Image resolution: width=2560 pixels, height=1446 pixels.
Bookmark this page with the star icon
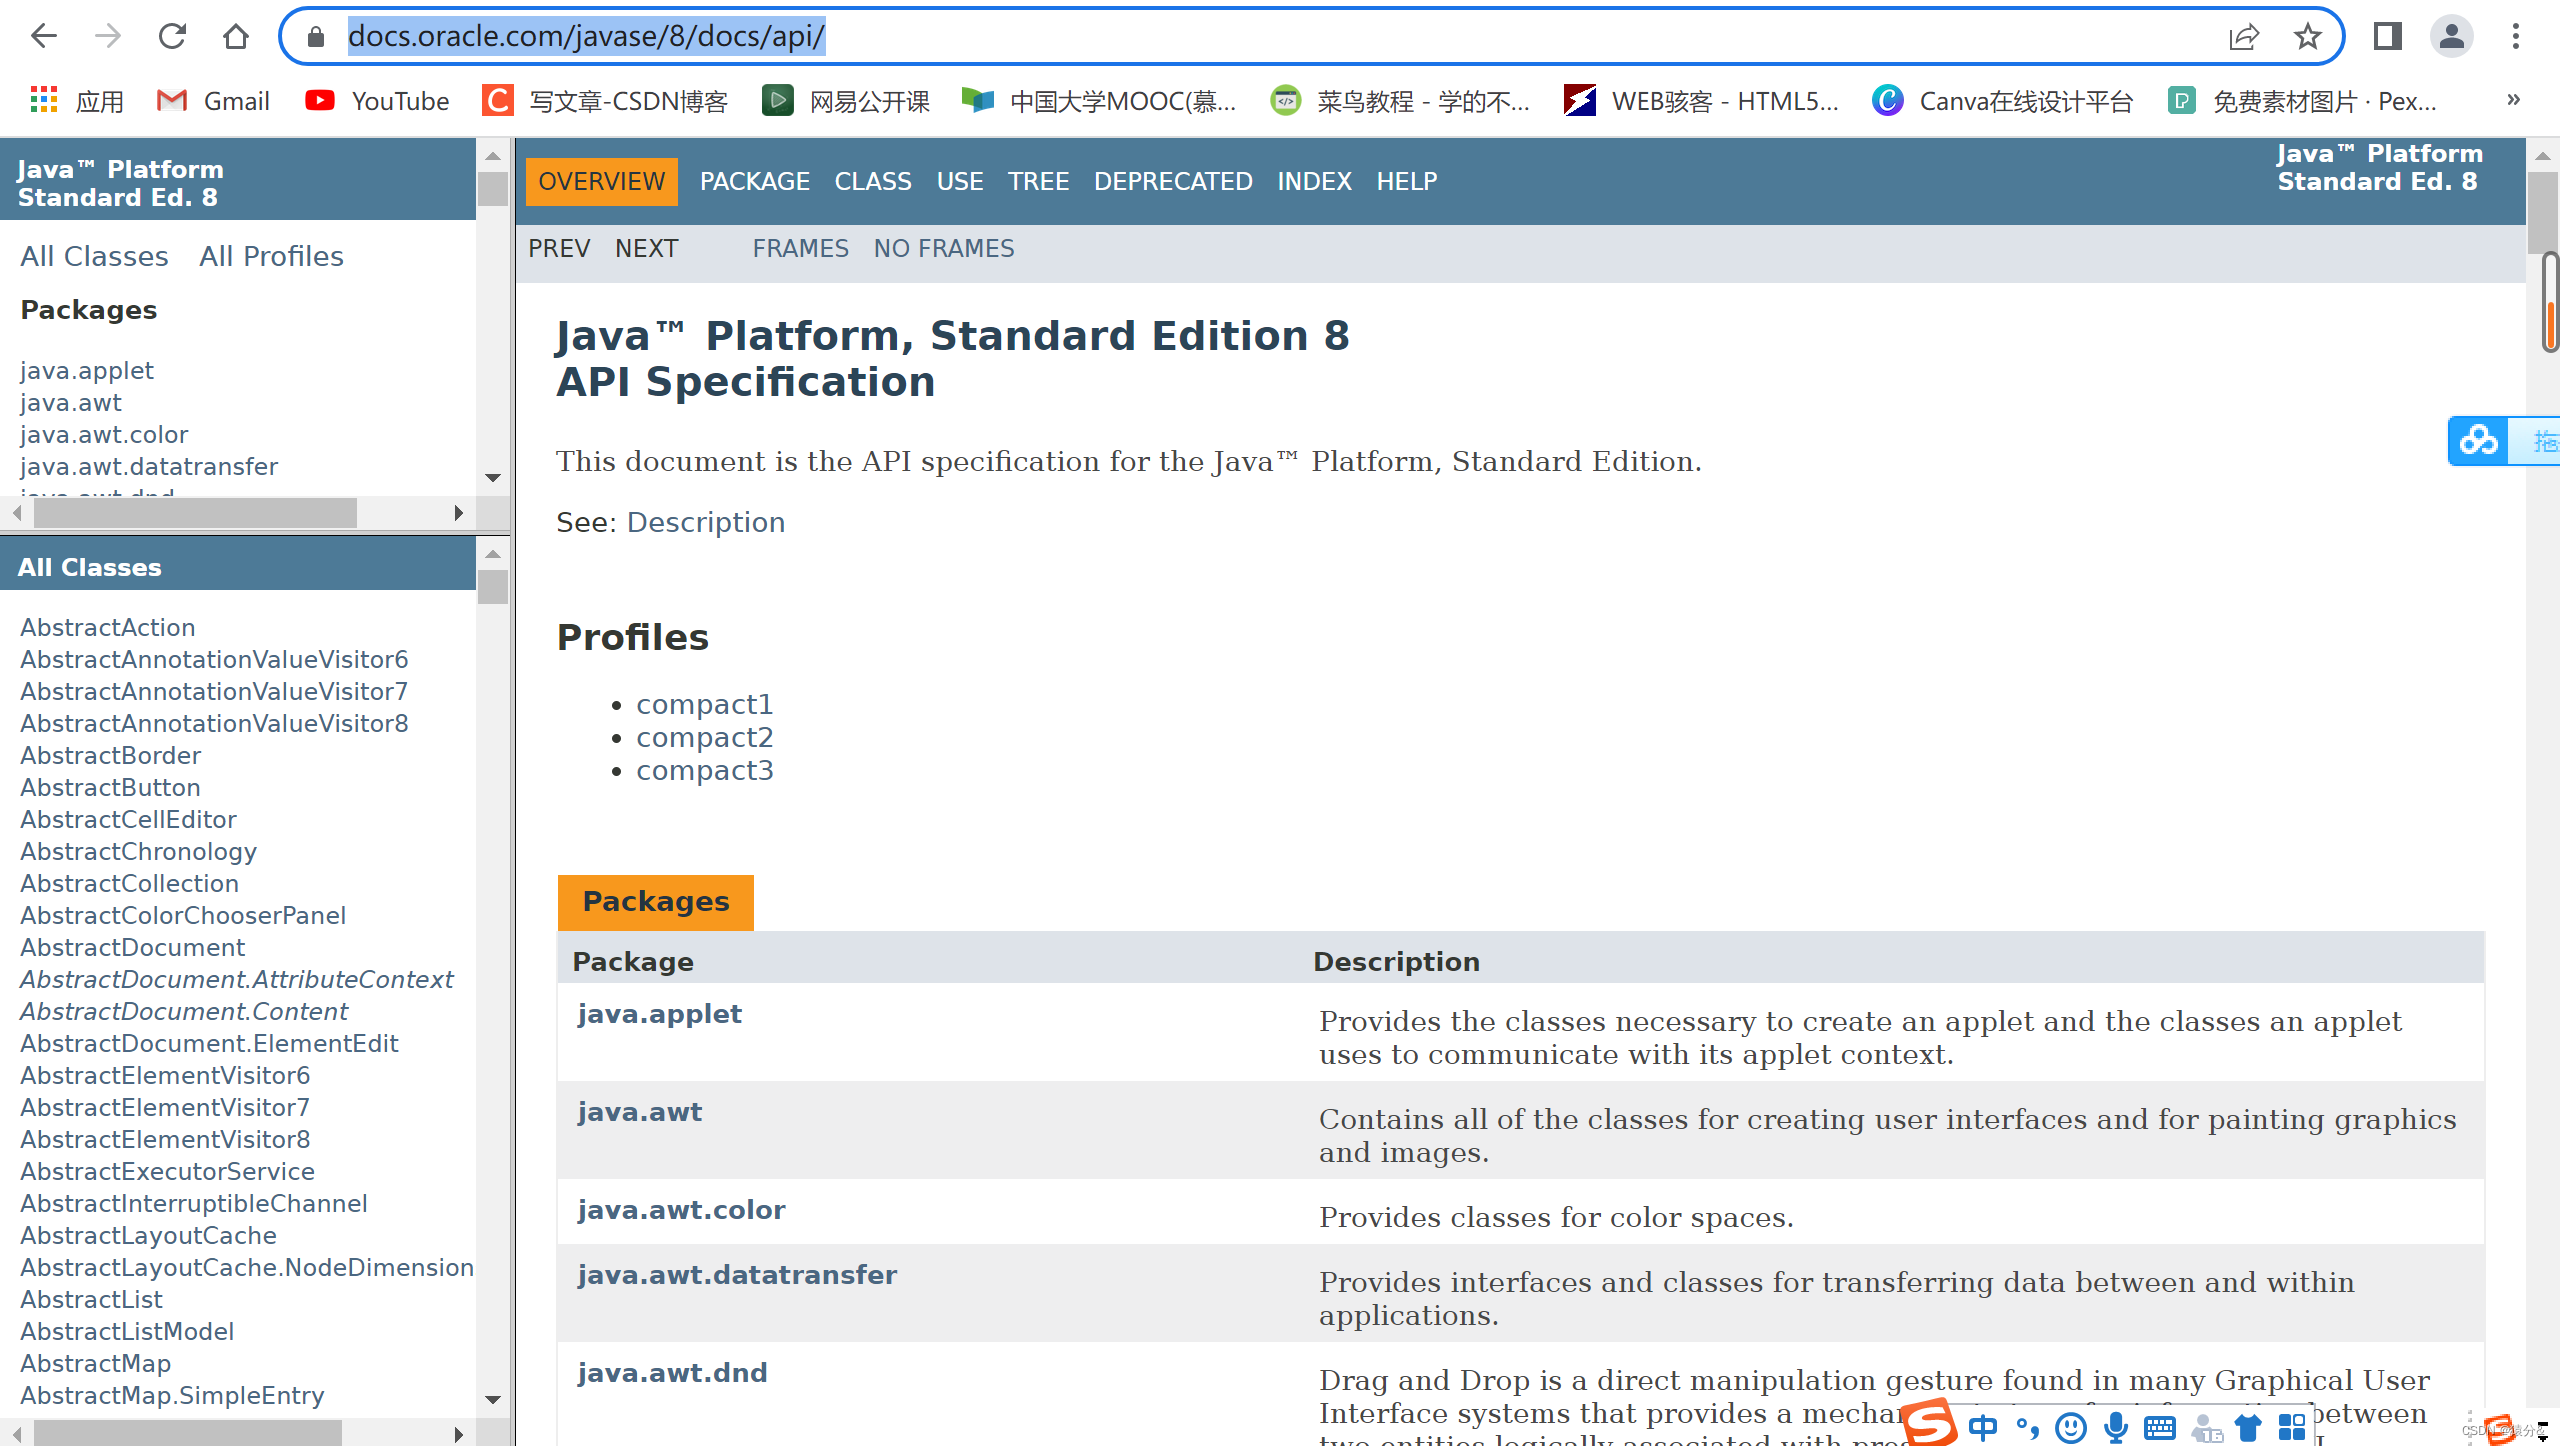click(2308, 36)
